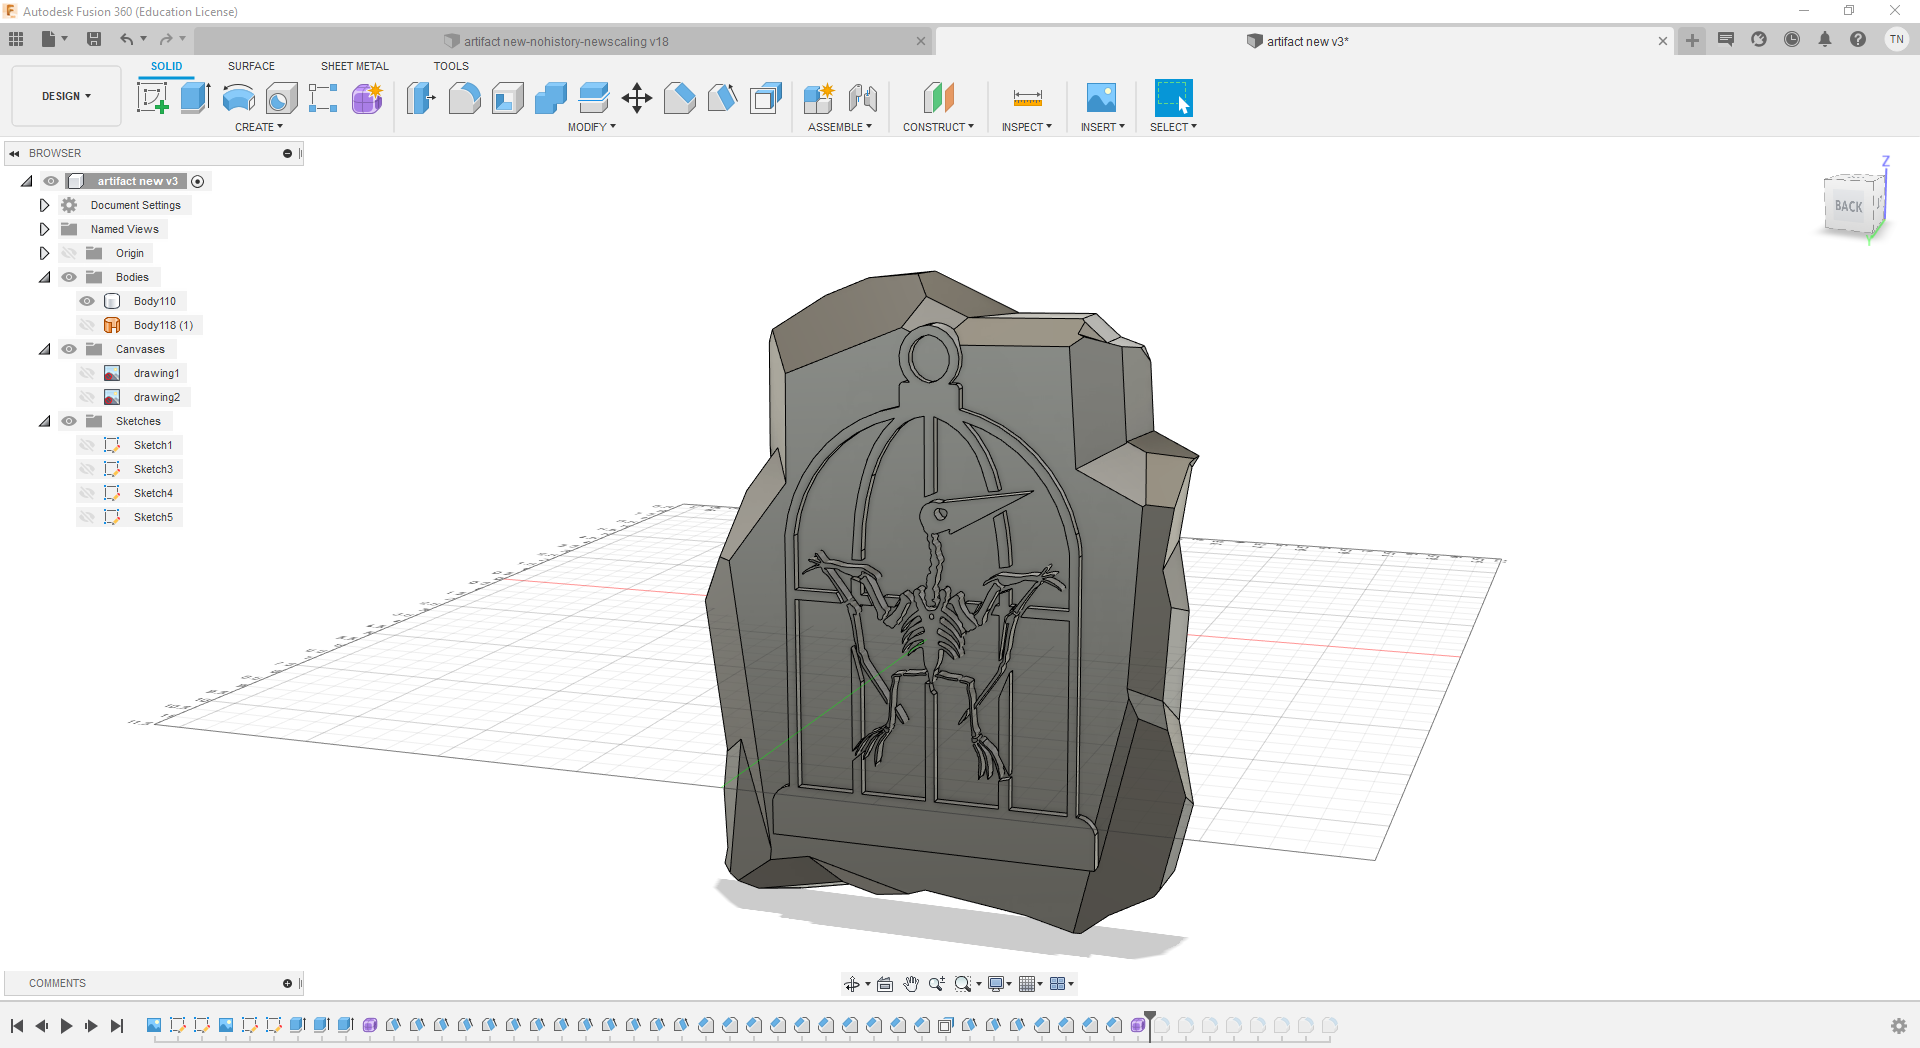The width and height of the screenshot is (1920, 1048).
Task: Play the timeline
Action: click(66, 1026)
